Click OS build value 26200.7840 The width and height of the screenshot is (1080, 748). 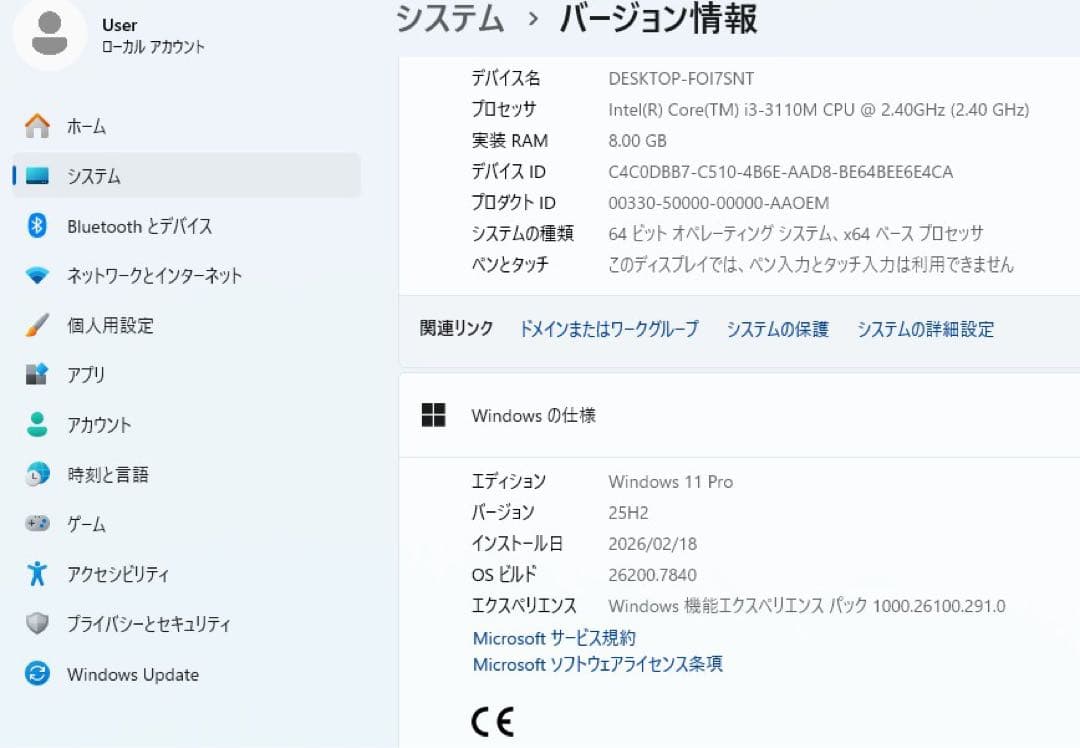coord(652,574)
